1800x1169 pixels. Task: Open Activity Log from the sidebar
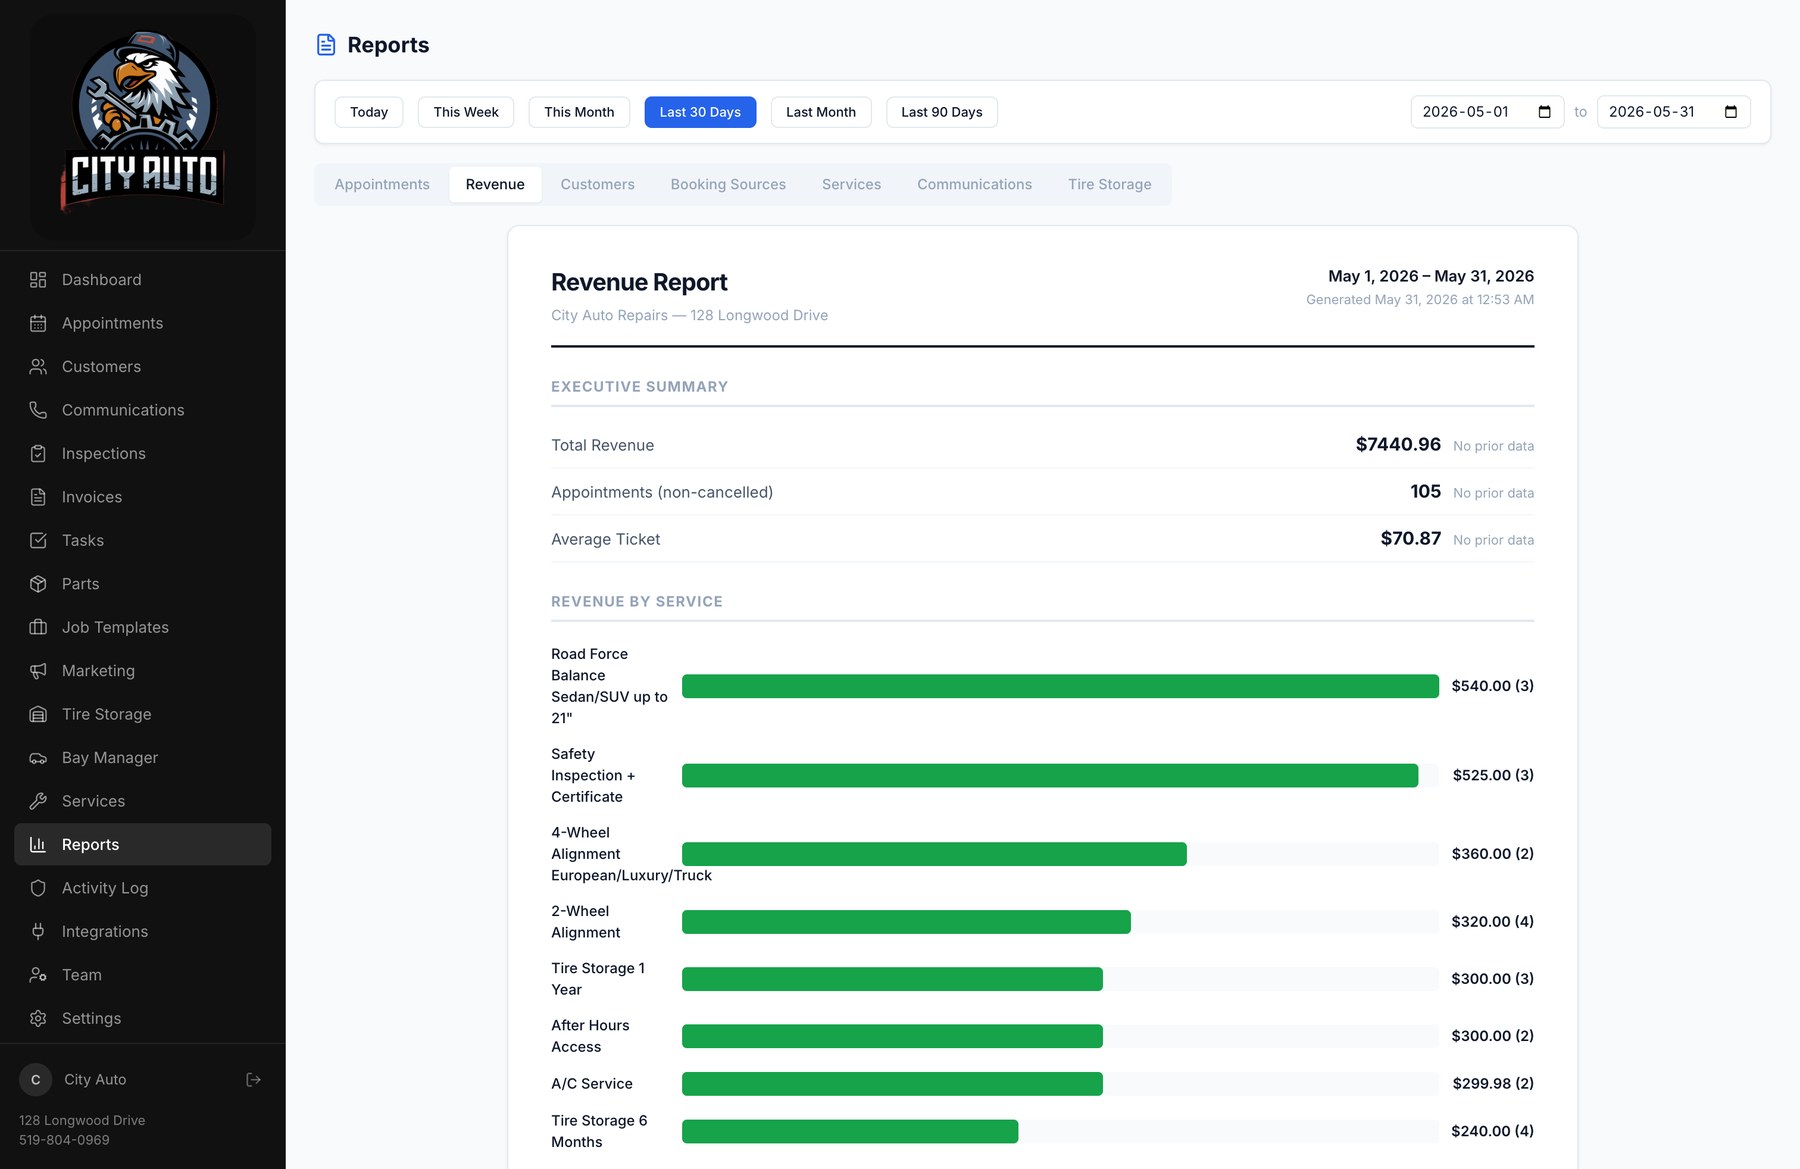[x=143, y=888]
